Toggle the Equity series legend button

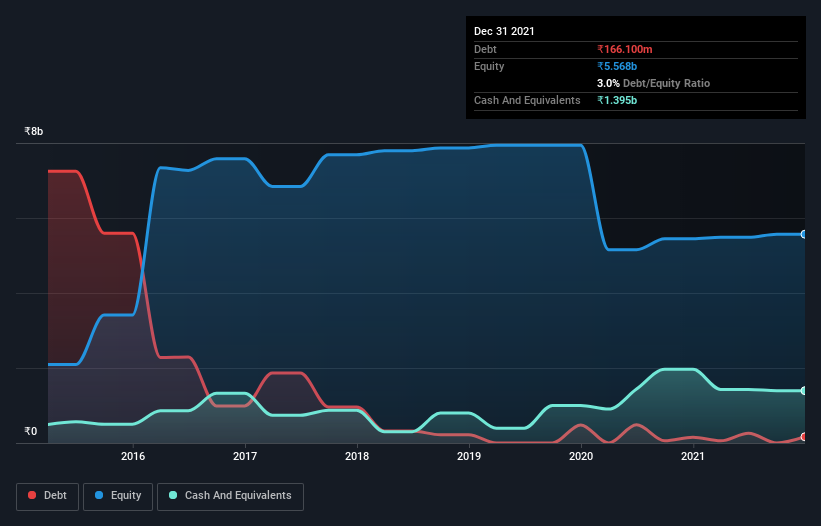pos(118,496)
